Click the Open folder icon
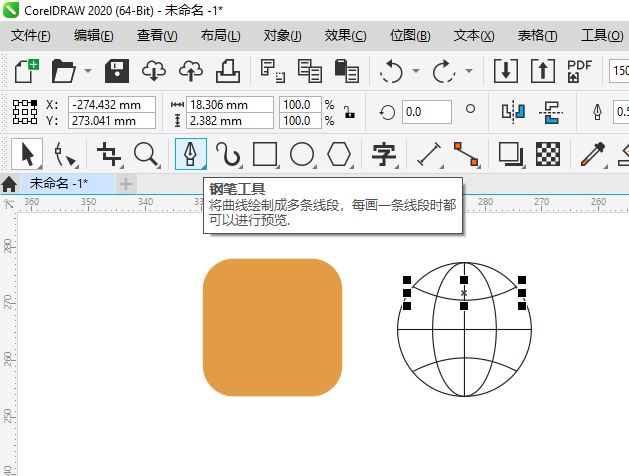 [63, 71]
